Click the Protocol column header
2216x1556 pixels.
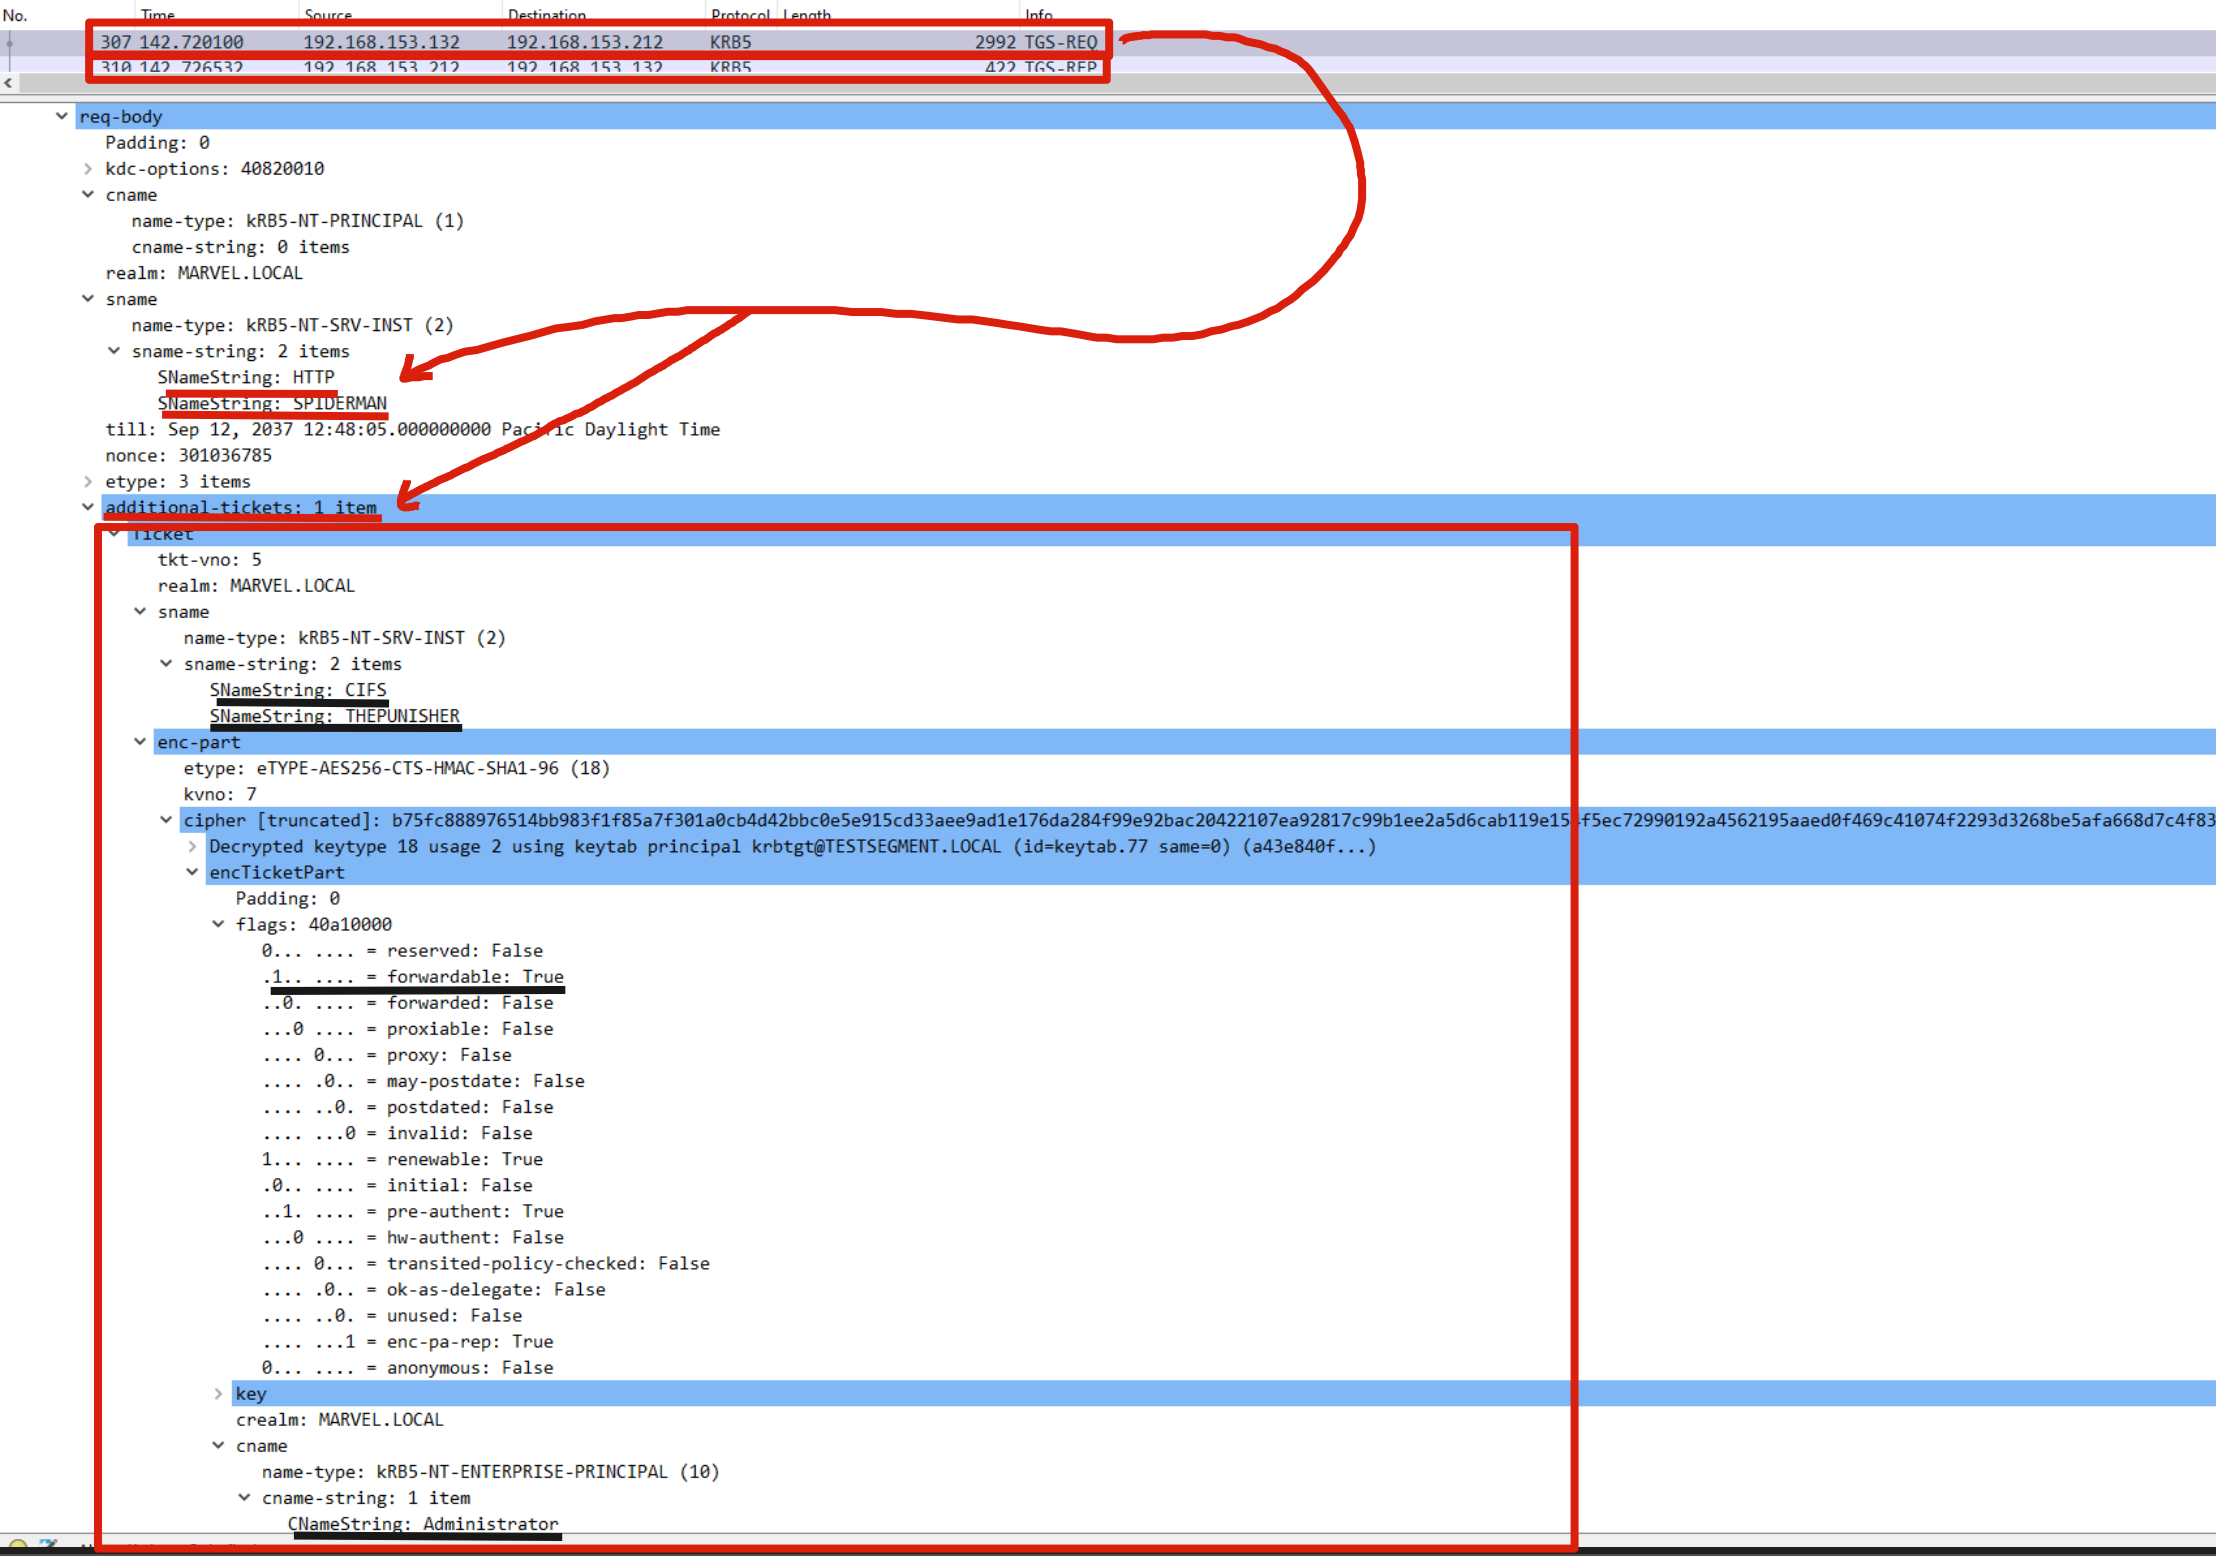(x=740, y=14)
